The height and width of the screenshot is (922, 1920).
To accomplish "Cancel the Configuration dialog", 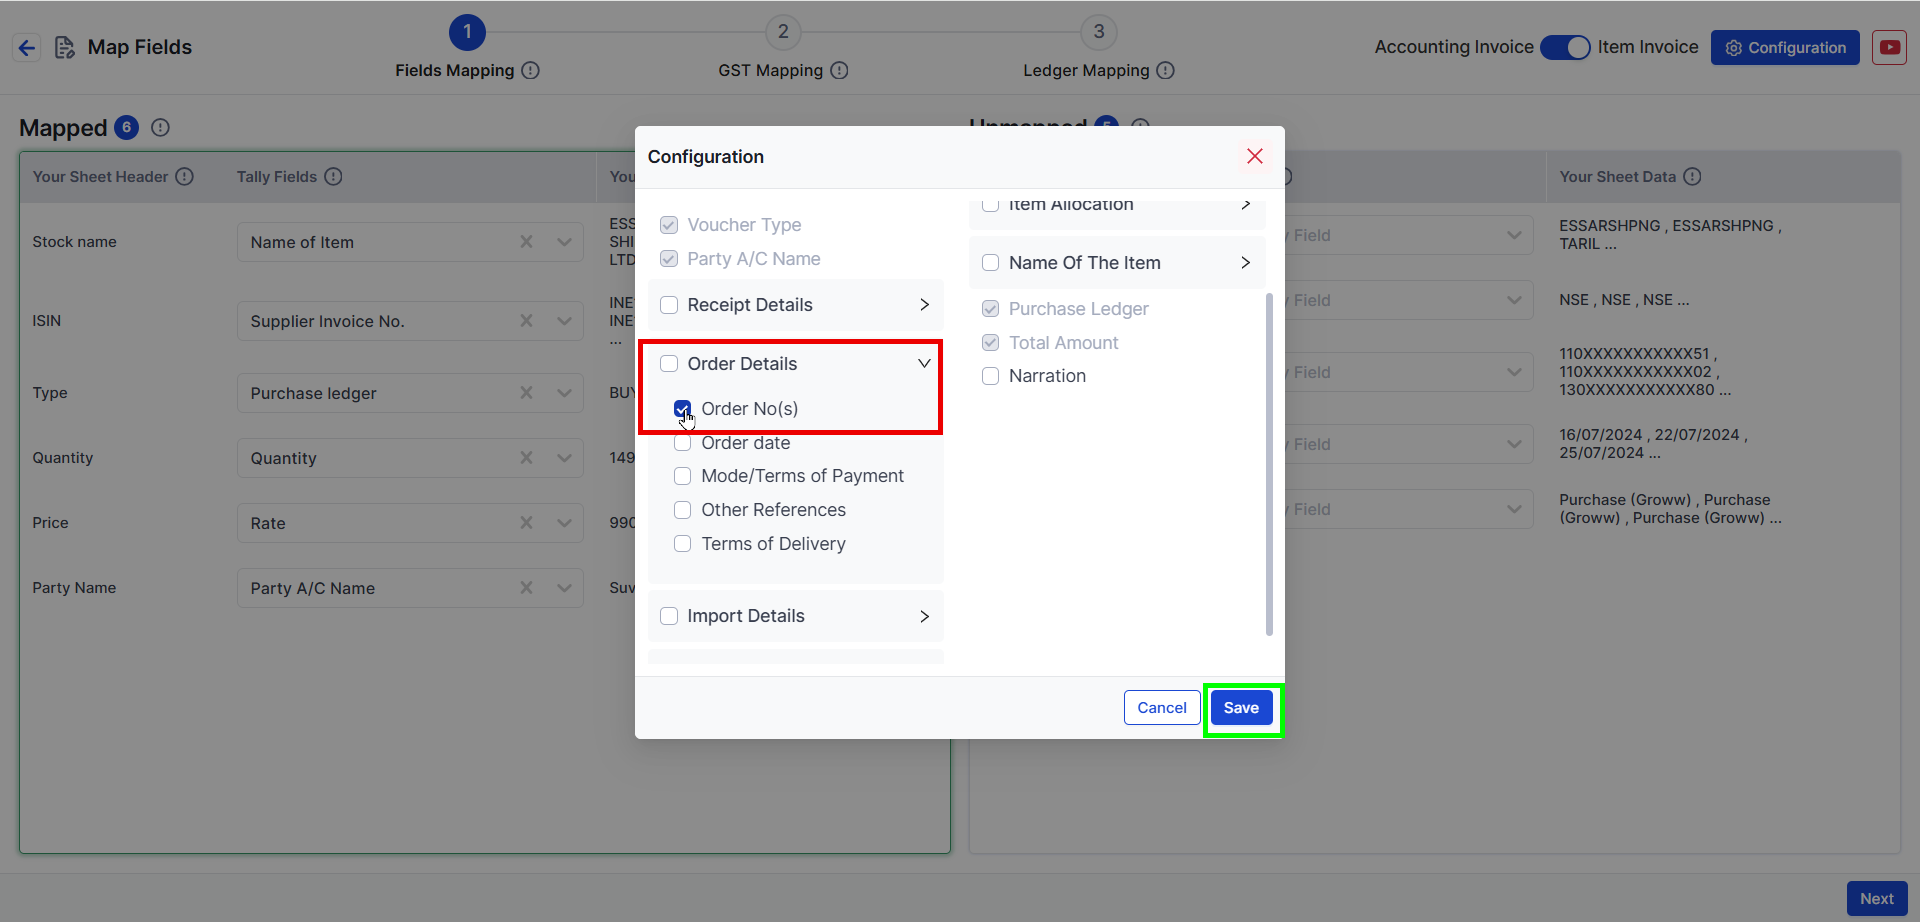I will [1162, 708].
